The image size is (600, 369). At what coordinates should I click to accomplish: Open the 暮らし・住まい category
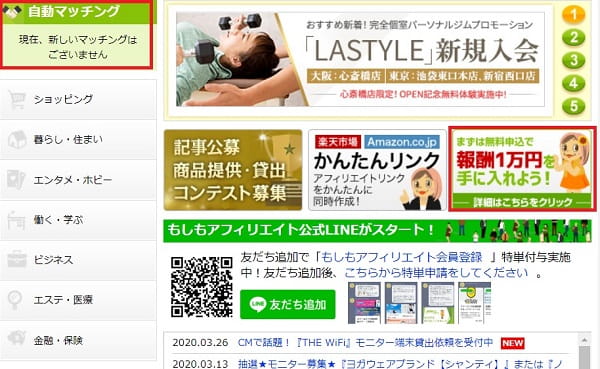coord(78,140)
